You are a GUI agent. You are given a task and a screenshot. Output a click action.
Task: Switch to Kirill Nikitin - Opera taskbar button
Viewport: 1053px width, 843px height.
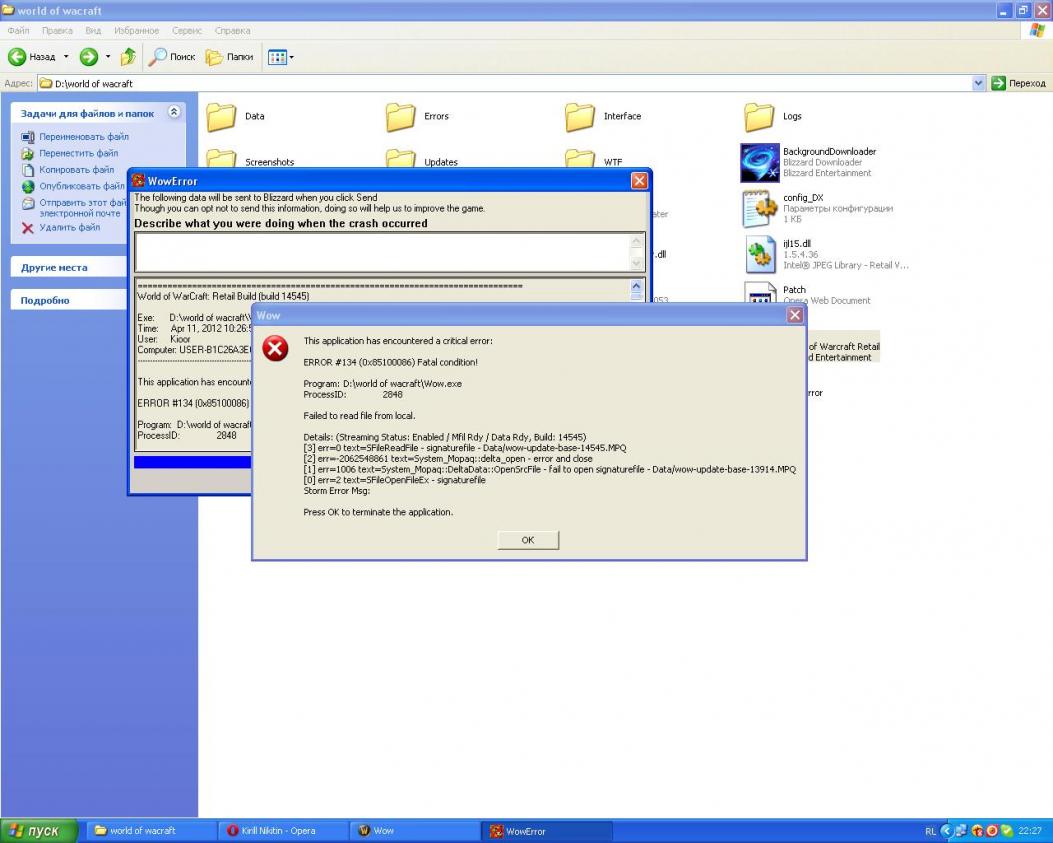point(279,831)
